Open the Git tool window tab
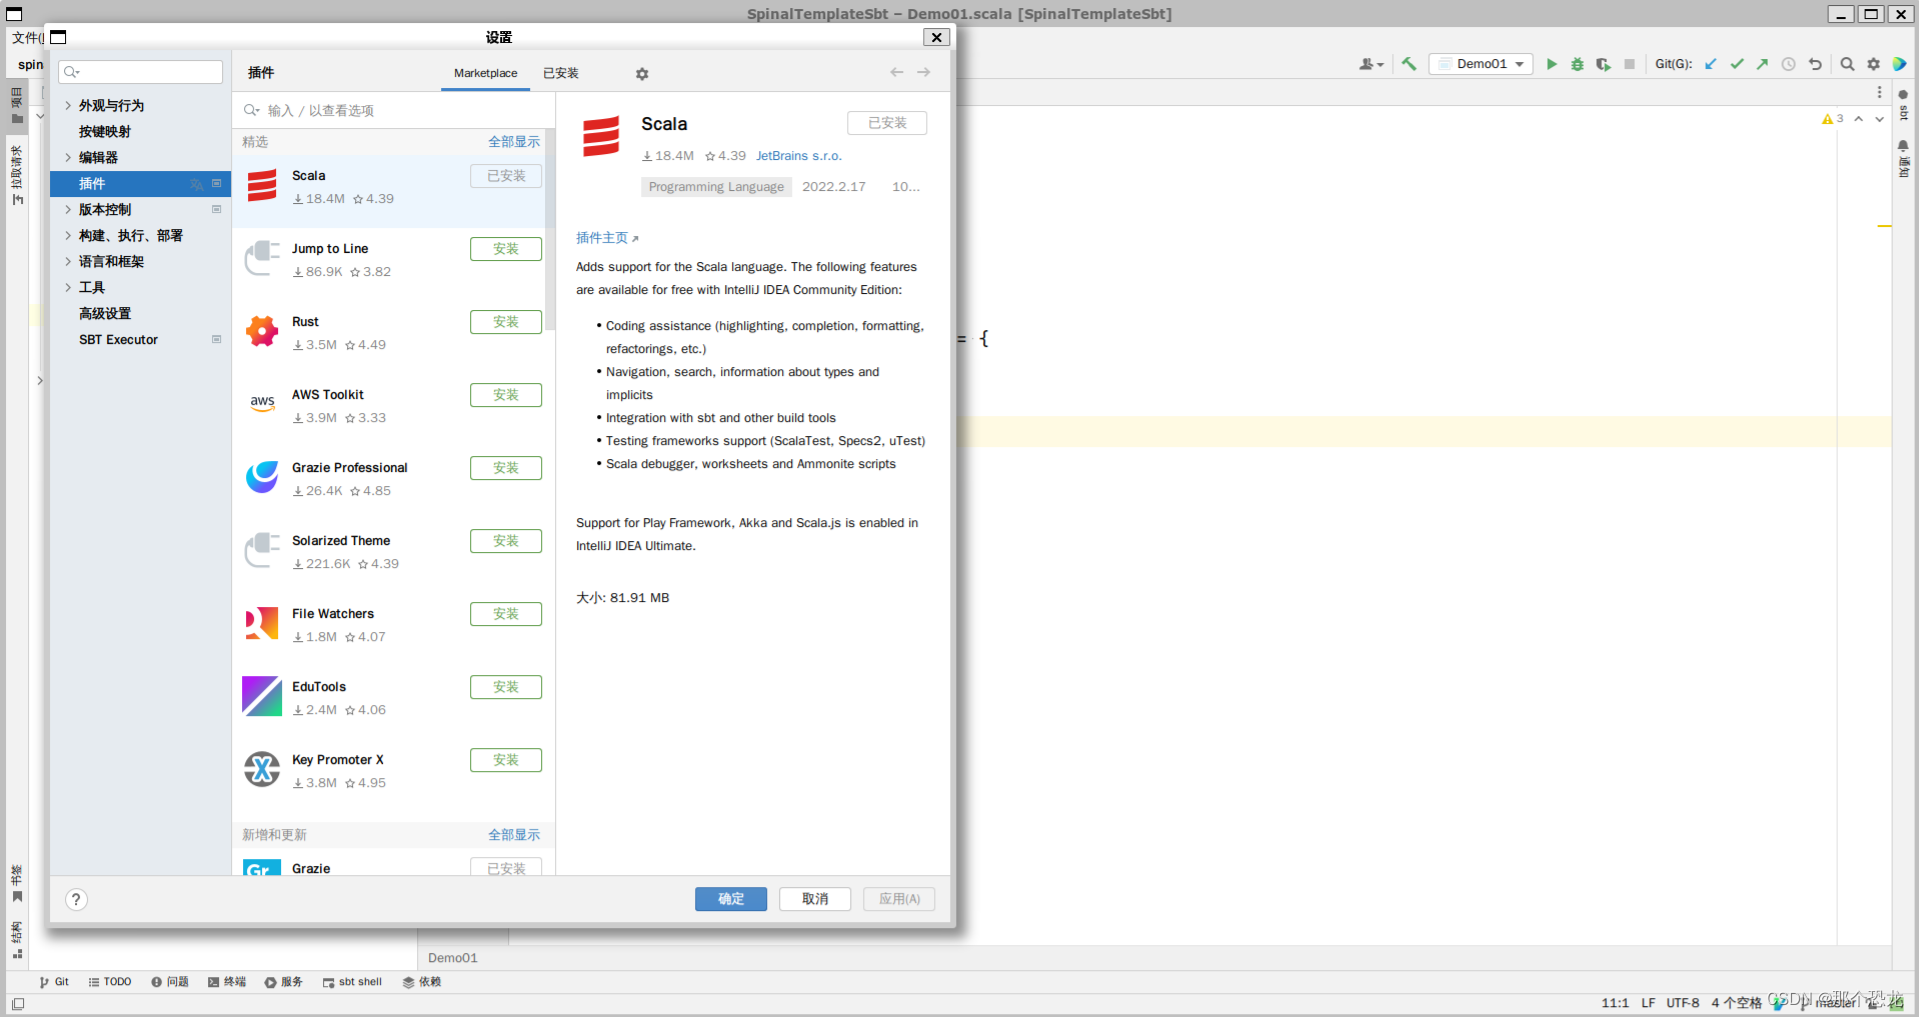This screenshot has width=1919, height=1017. [x=54, y=982]
